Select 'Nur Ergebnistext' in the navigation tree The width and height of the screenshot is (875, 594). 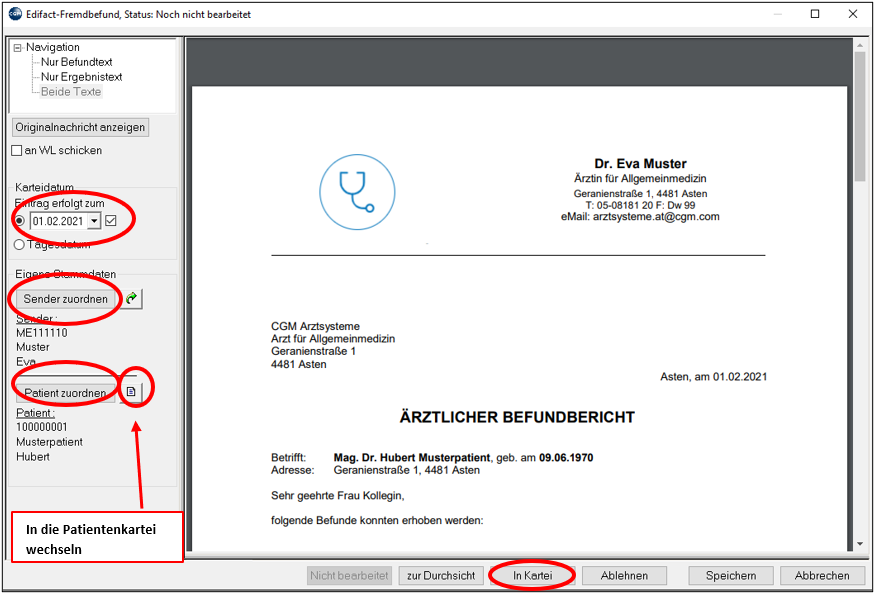pyautogui.click(x=81, y=77)
